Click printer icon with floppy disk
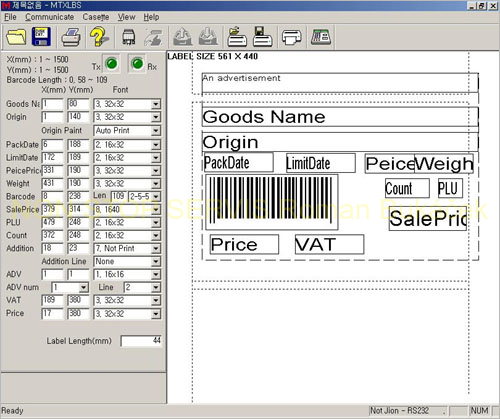This screenshot has height=419, width=500. [263, 37]
